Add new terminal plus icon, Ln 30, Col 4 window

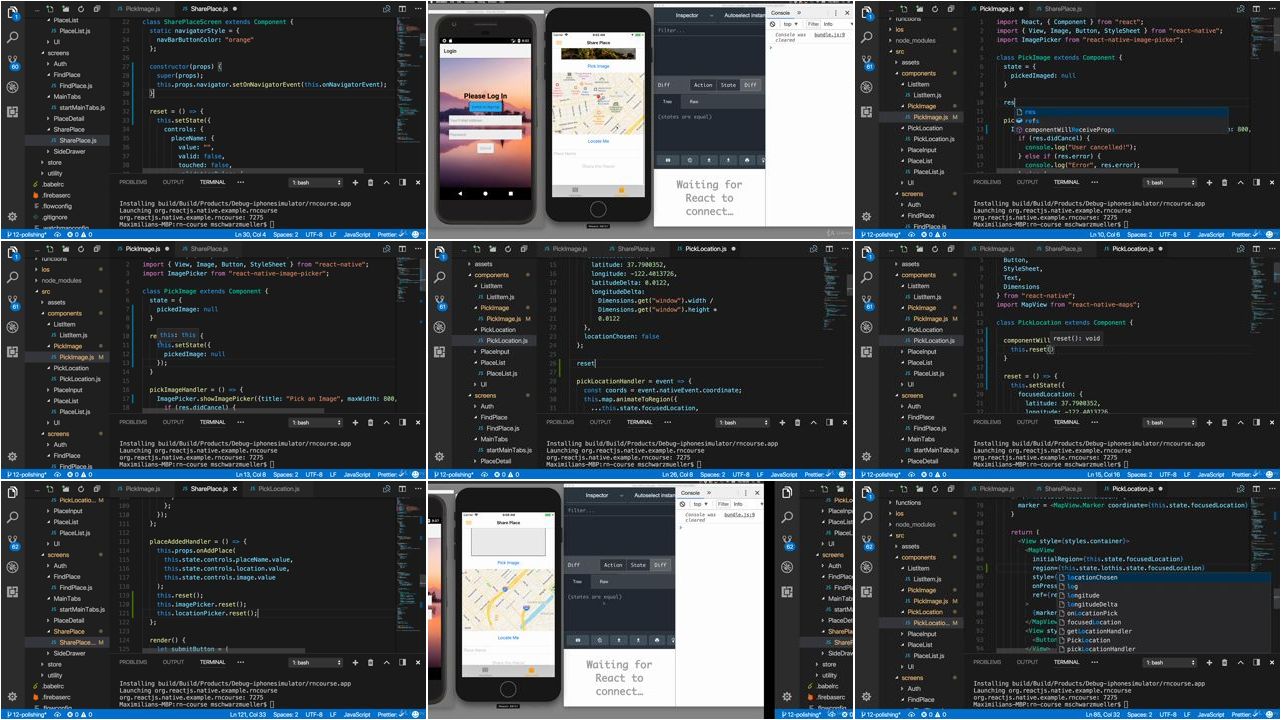point(355,183)
